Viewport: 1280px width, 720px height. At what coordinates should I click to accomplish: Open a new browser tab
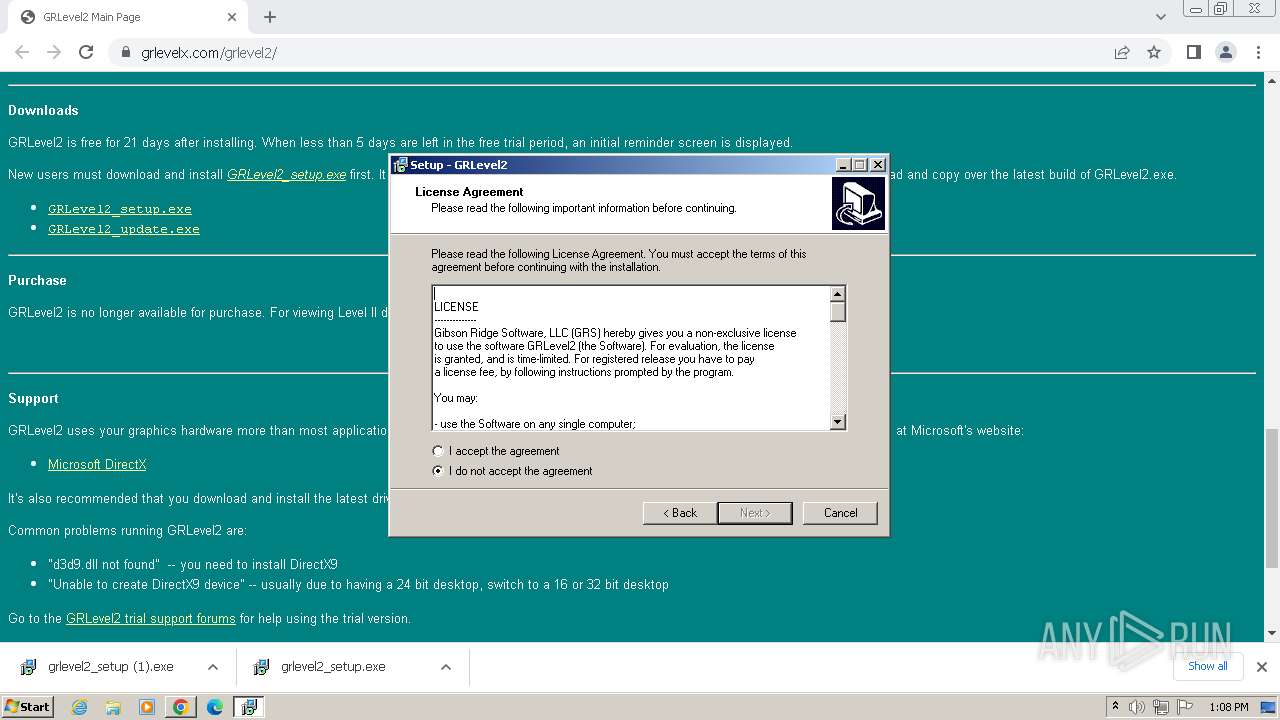[270, 17]
